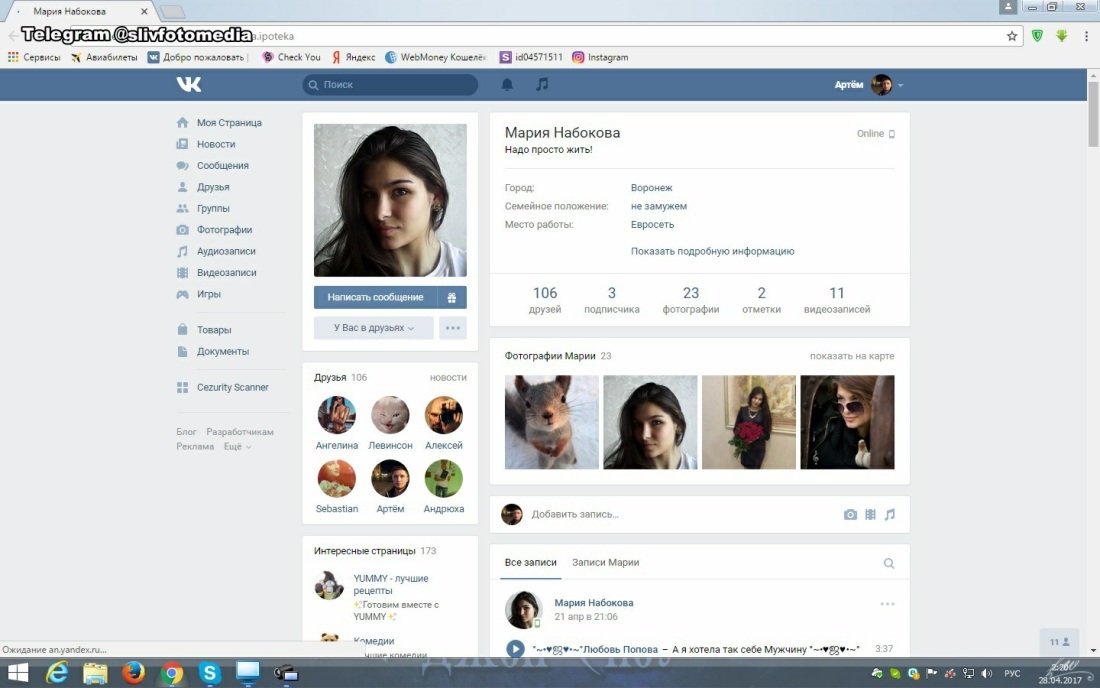Play the Любовь Попова audio track
1100x688 pixels.
[x=515, y=649]
